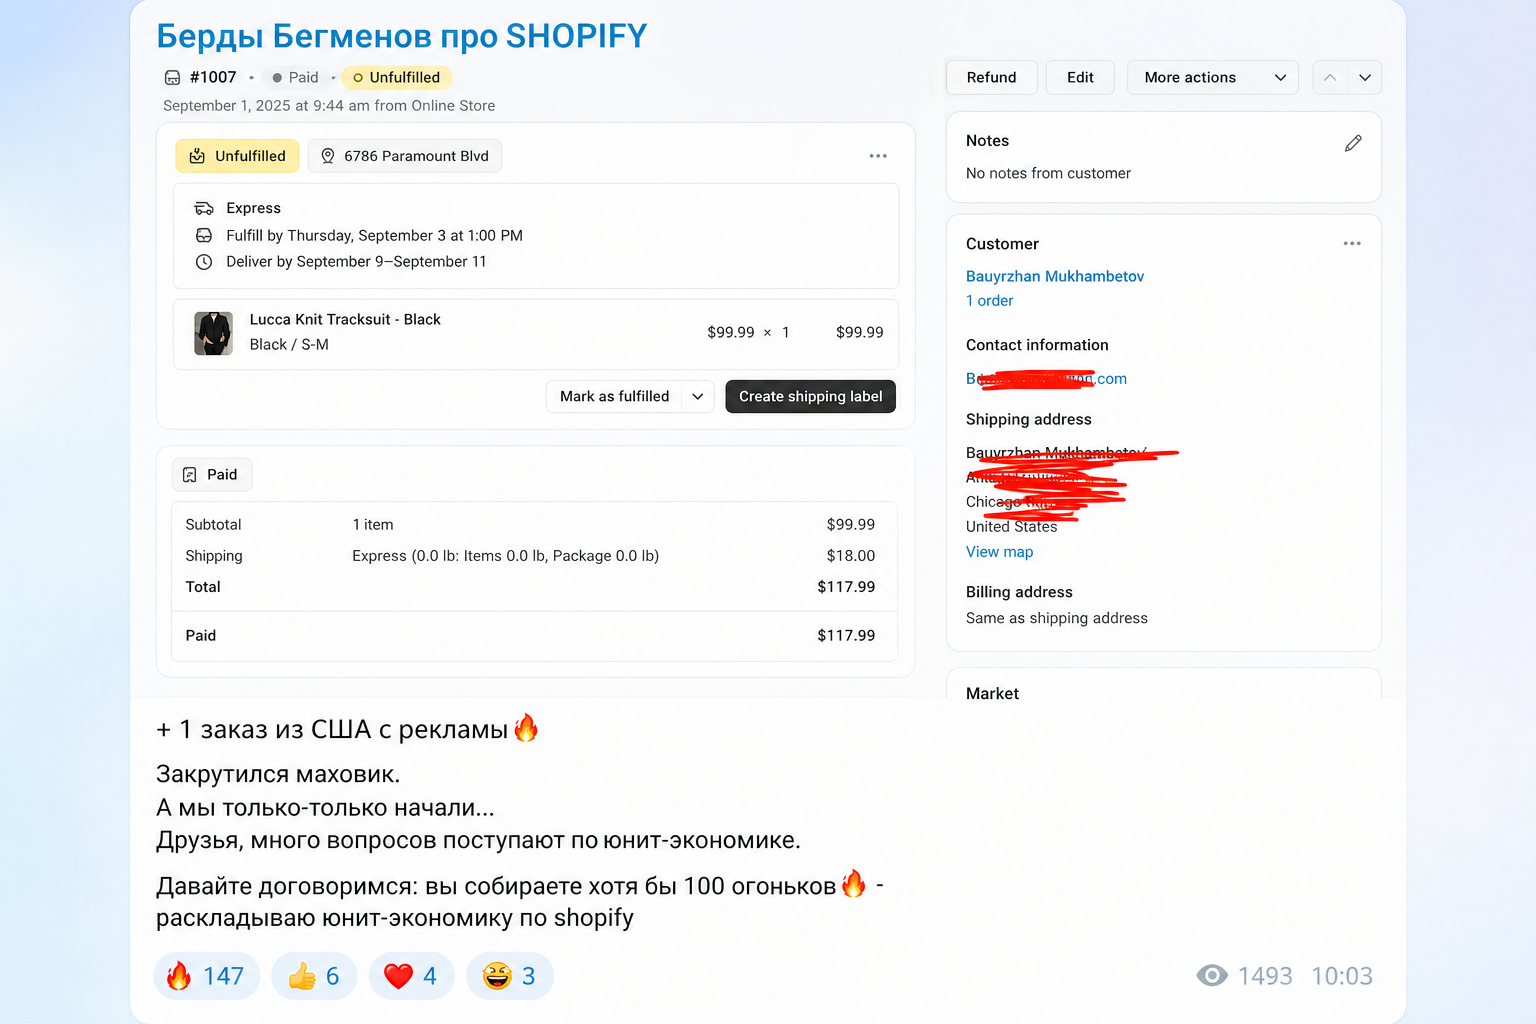1536x1024 pixels.
Task: Click the Refund button
Action: 991,77
